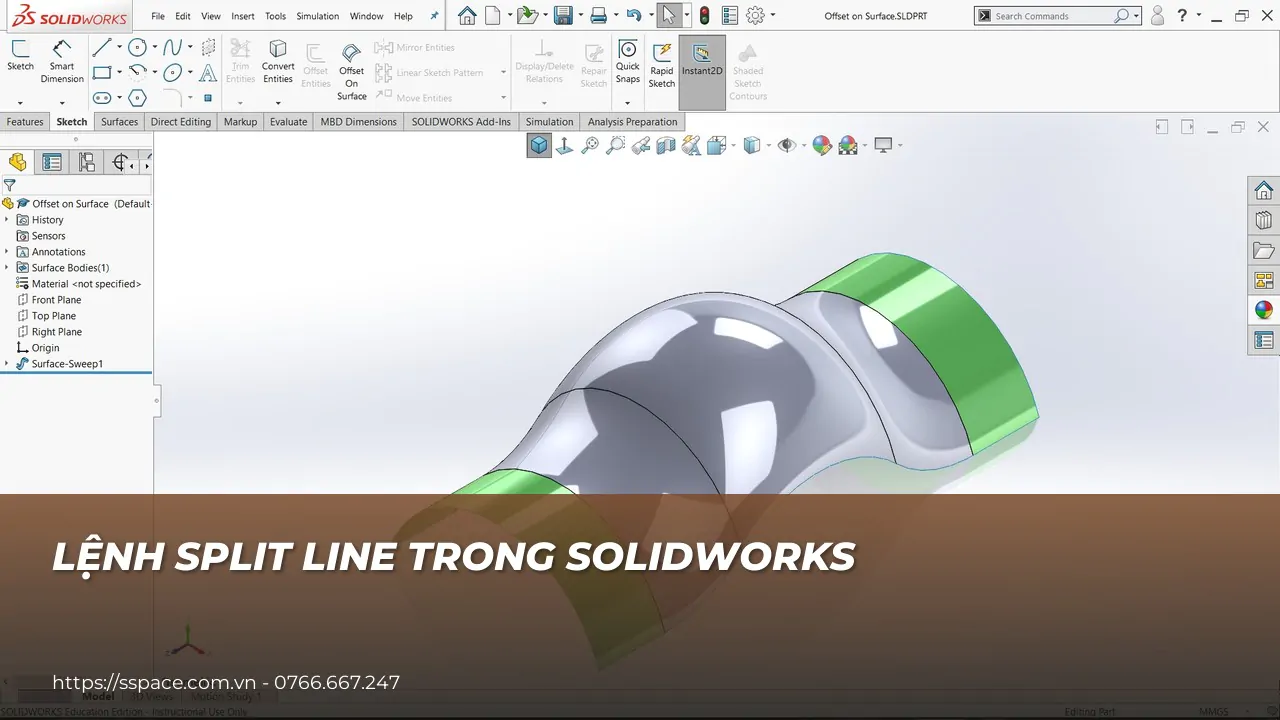Image resolution: width=1280 pixels, height=720 pixels.
Task: Expand the Surface-Sweep1 feature node
Action: pos(7,364)
